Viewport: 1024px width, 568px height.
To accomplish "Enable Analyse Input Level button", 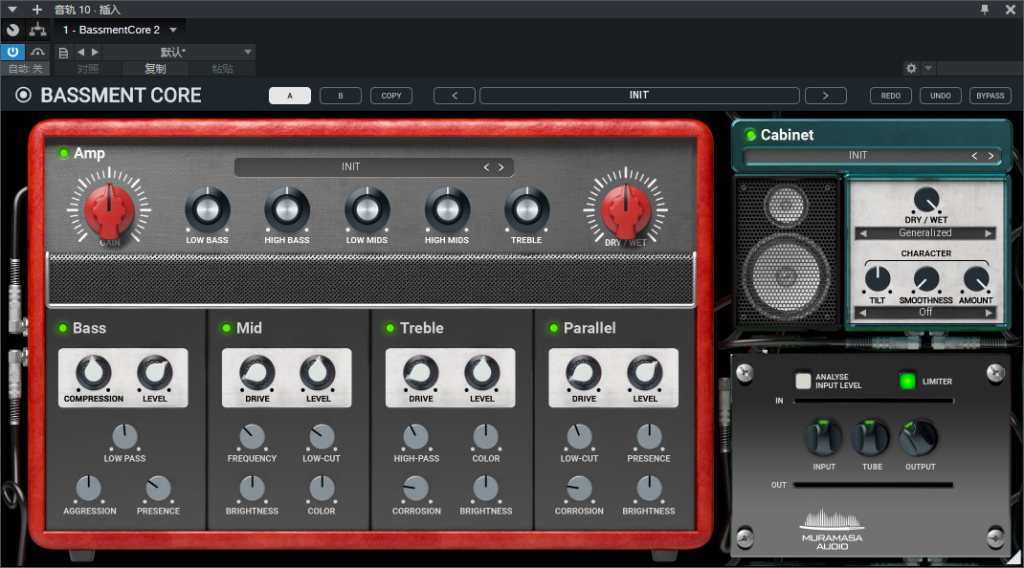I will click(803, 381).
